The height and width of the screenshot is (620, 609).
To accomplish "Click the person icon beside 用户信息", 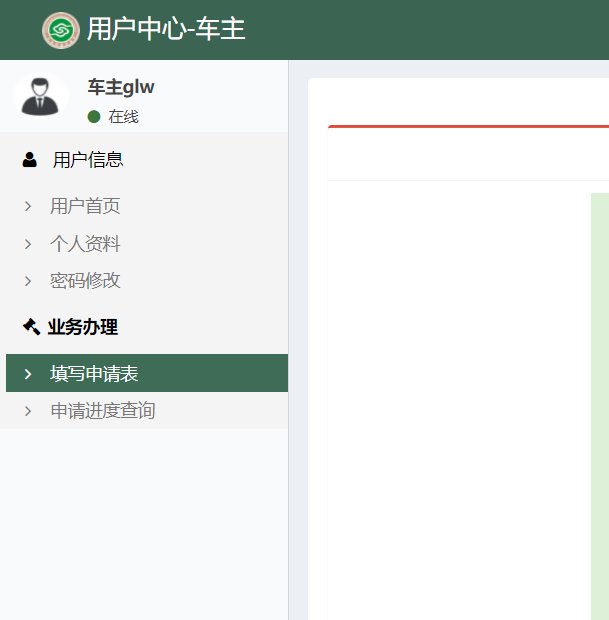I will tap(30, 159).
